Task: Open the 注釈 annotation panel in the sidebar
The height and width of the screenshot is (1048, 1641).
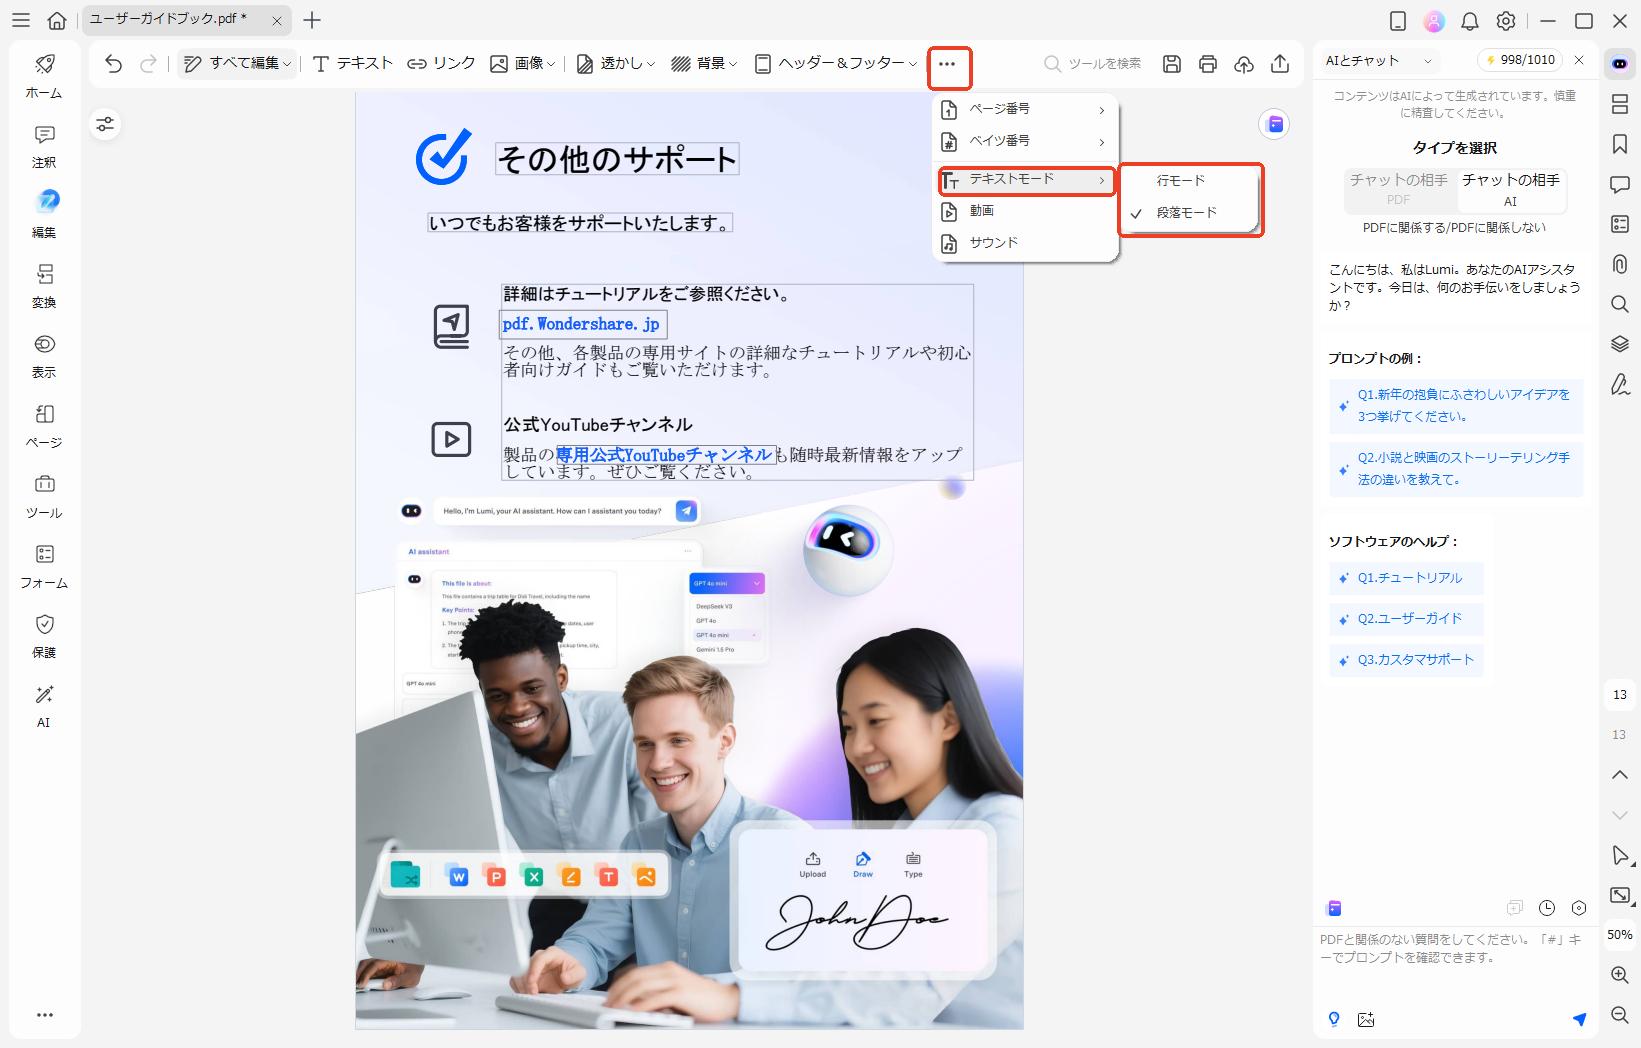Action: click(44, 146)
